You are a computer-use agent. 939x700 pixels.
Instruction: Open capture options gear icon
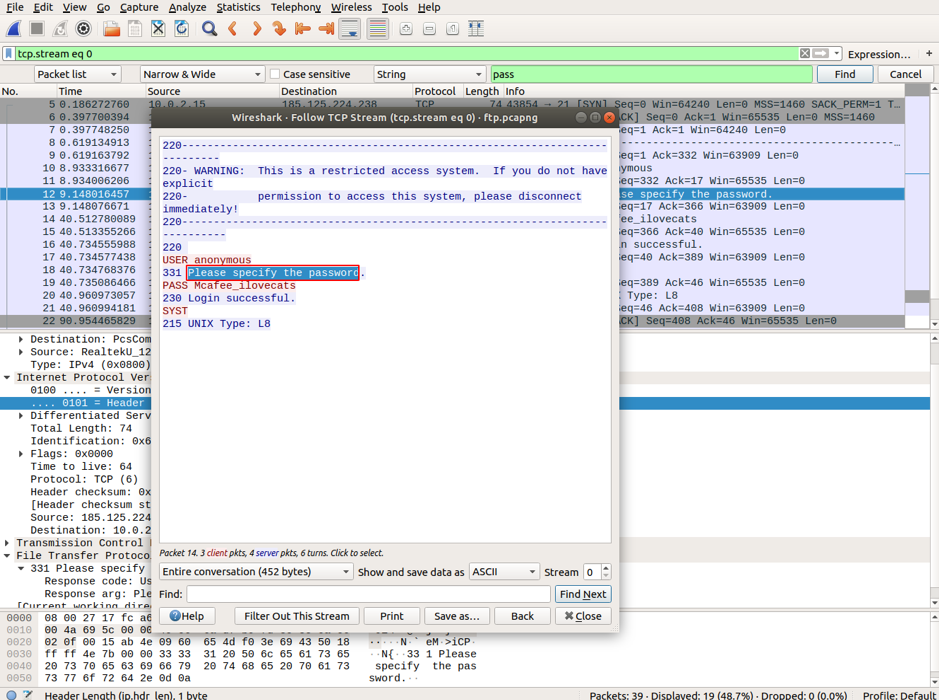84,29
